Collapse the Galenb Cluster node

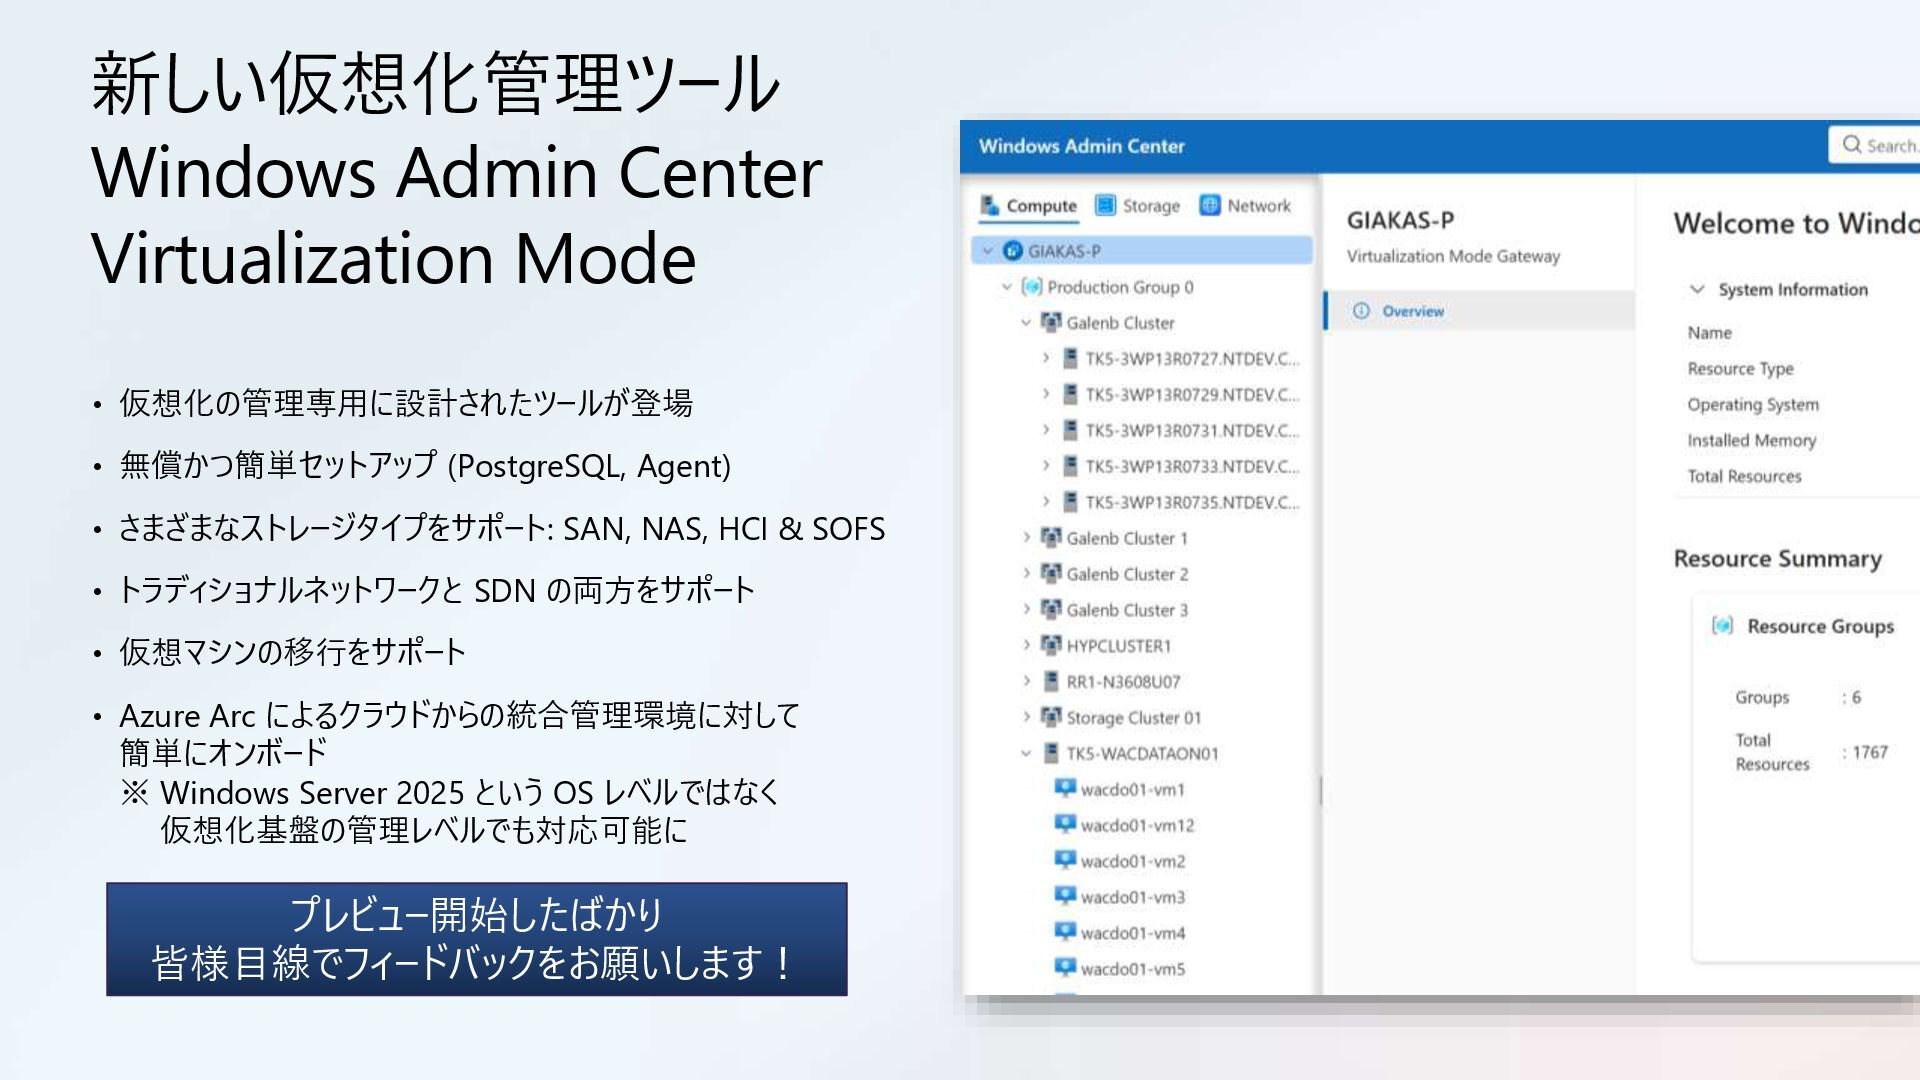(1026, 323)
